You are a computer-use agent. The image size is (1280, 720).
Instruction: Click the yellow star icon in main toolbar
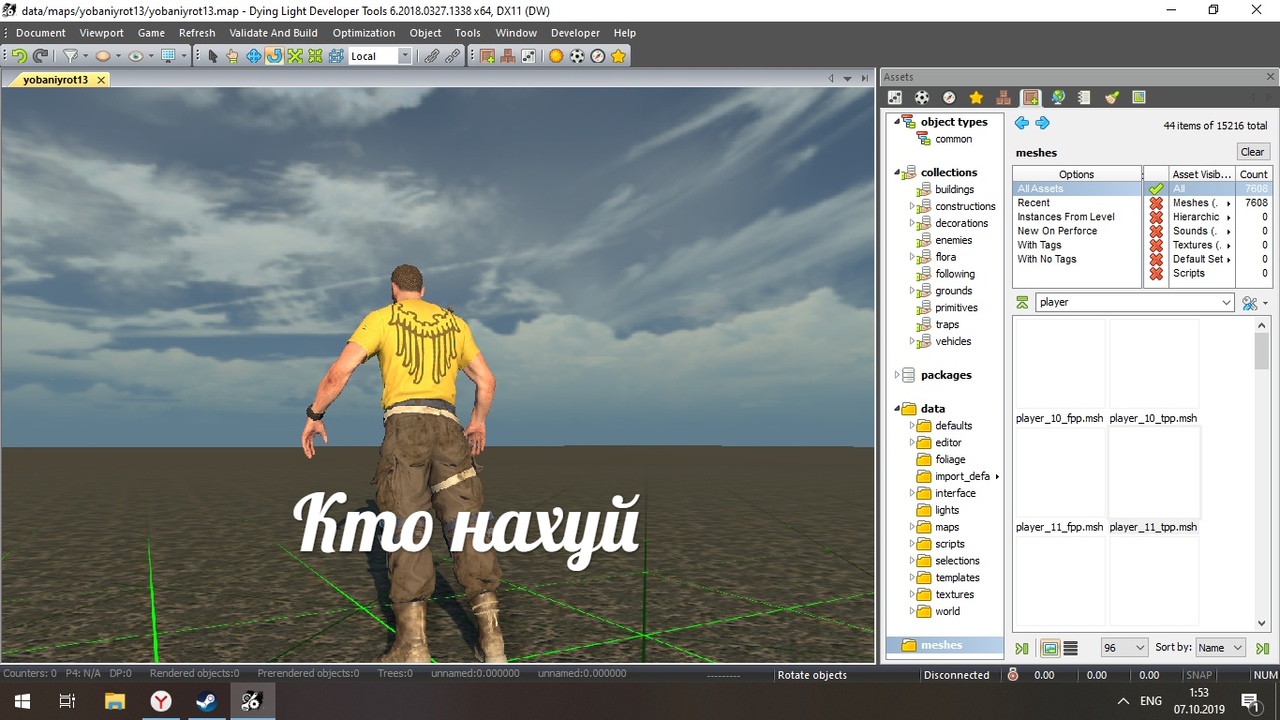click(x=619, y=56)
